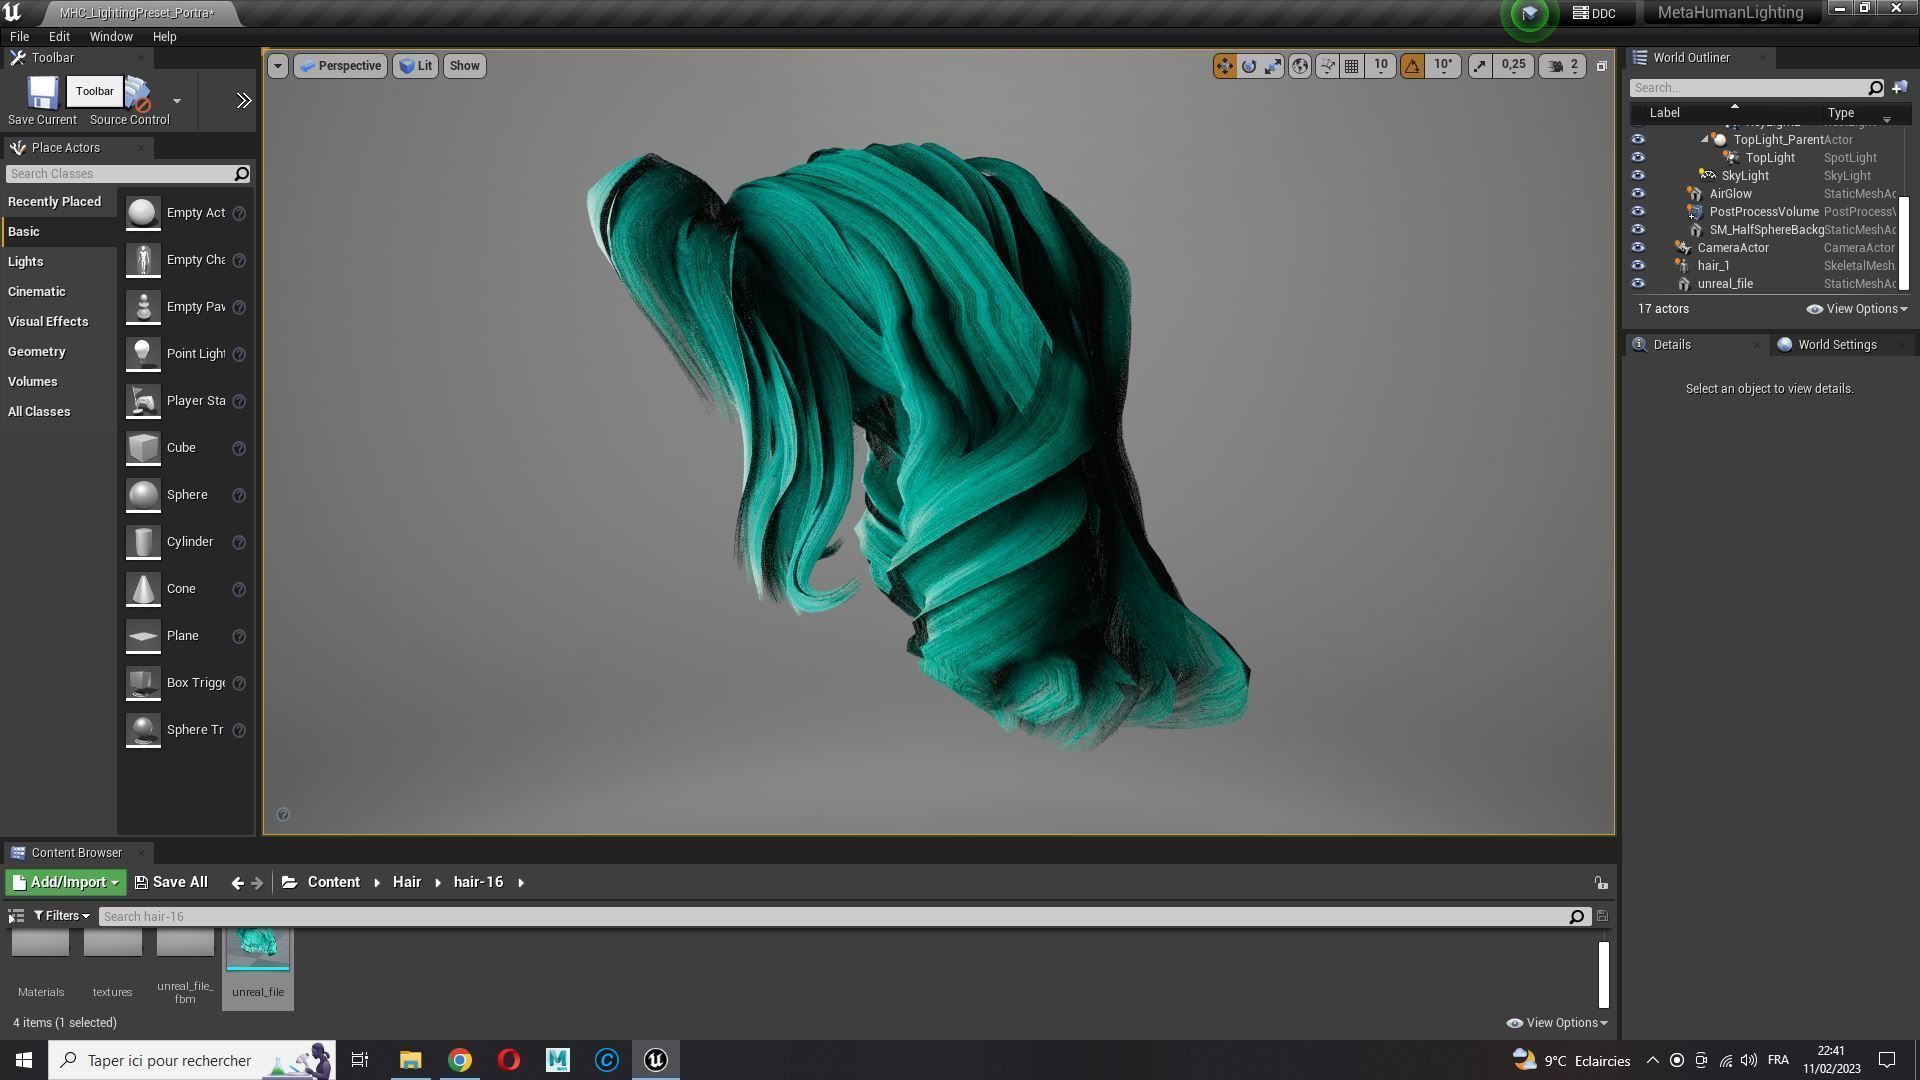
Task: Click the Save All button
Action: (x=171, y=883)
